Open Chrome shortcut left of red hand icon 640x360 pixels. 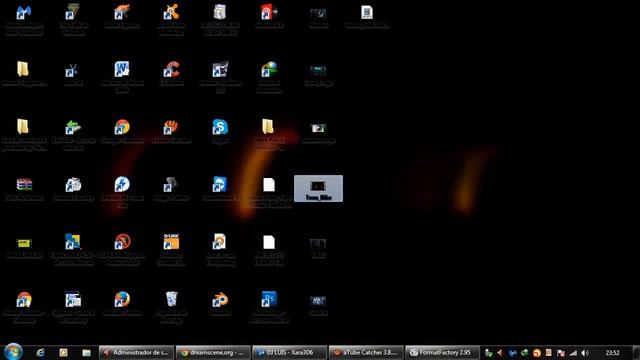pos(122,127)
